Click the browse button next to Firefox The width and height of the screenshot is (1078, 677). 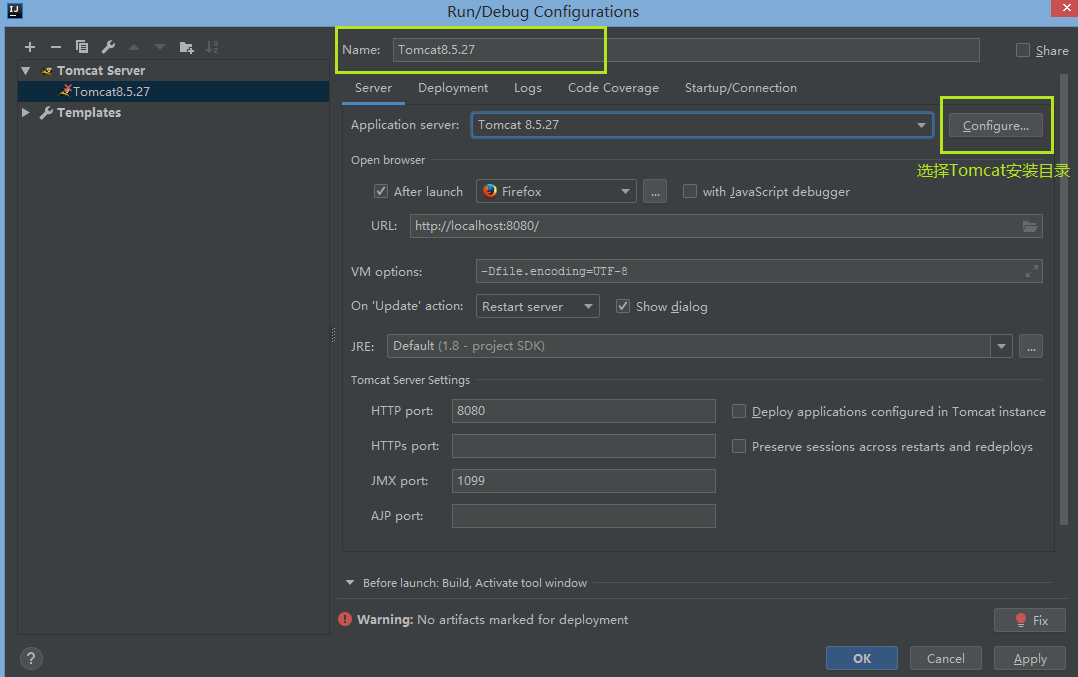pos(655,192)
